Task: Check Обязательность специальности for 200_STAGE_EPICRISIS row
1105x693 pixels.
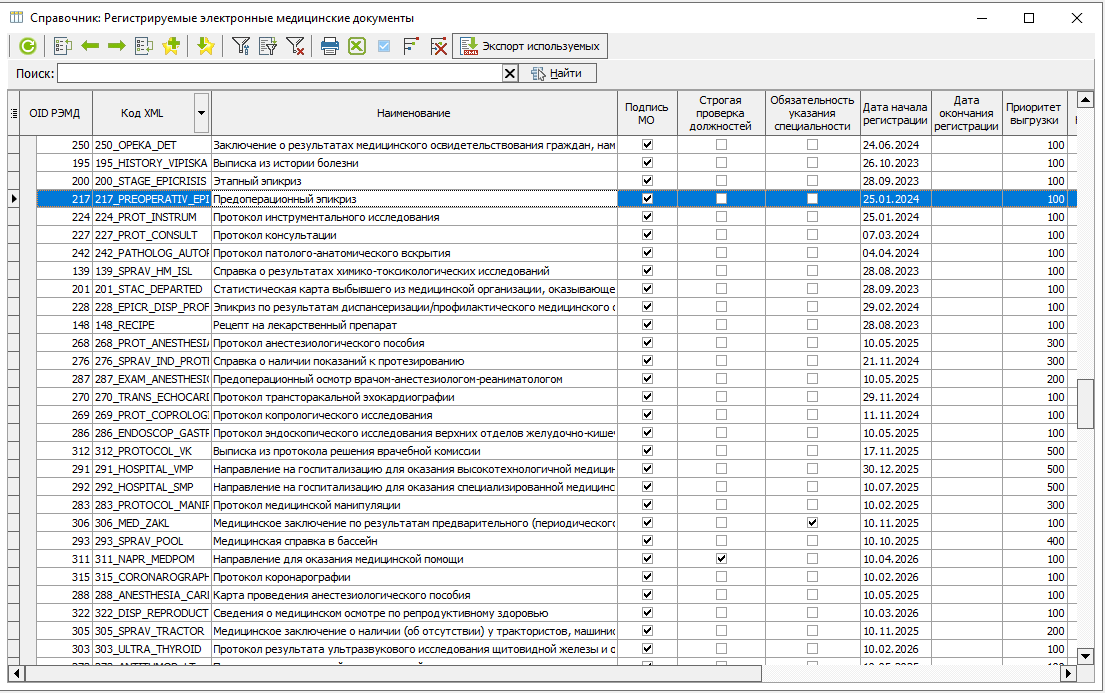Action: click(813, 180)
